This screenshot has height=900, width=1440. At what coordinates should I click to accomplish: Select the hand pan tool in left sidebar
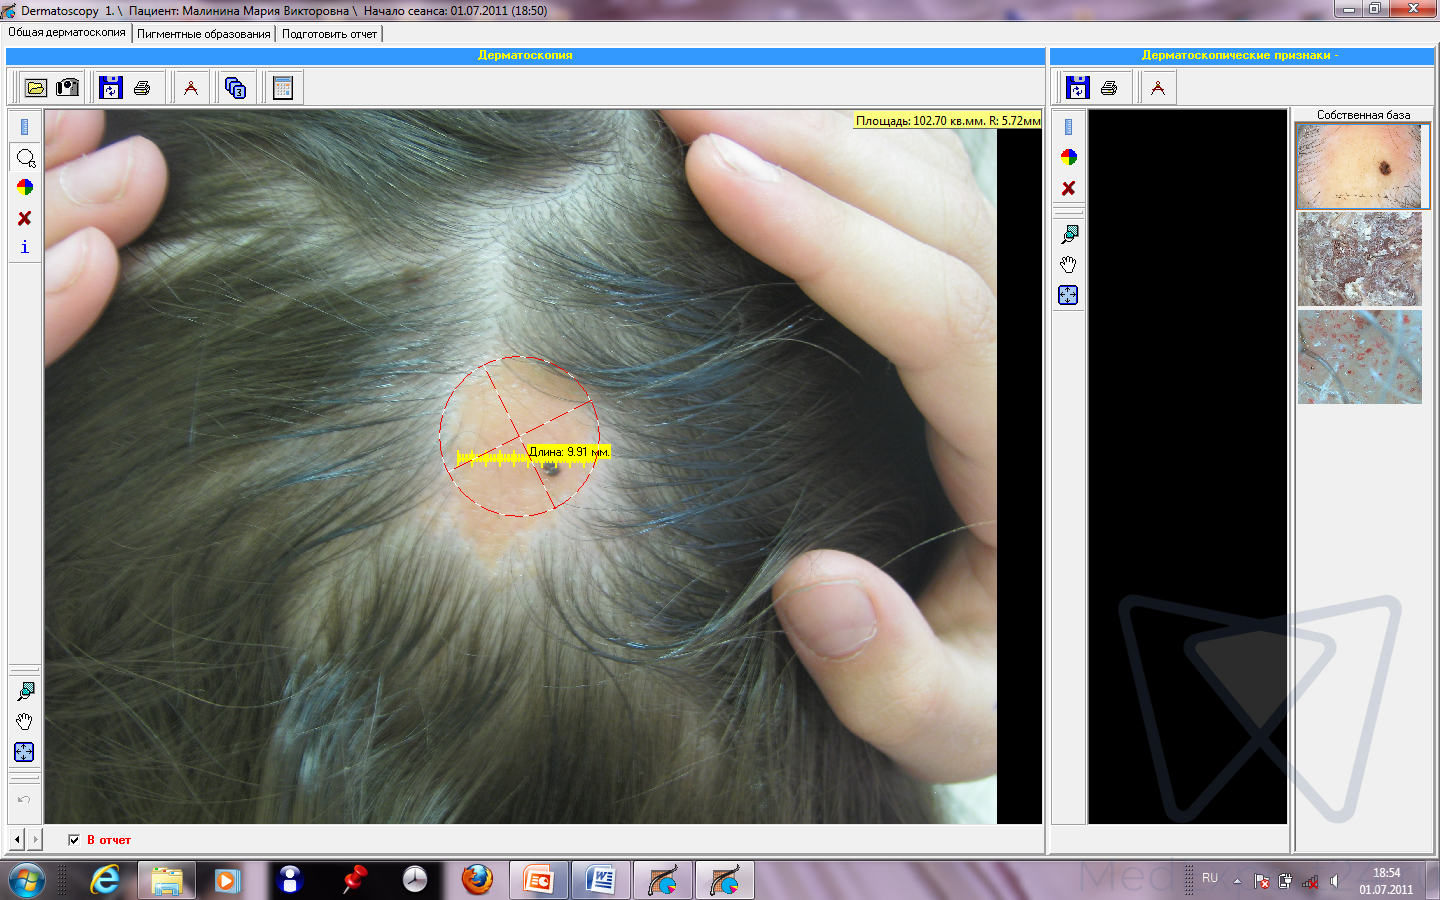click(25, 721)
